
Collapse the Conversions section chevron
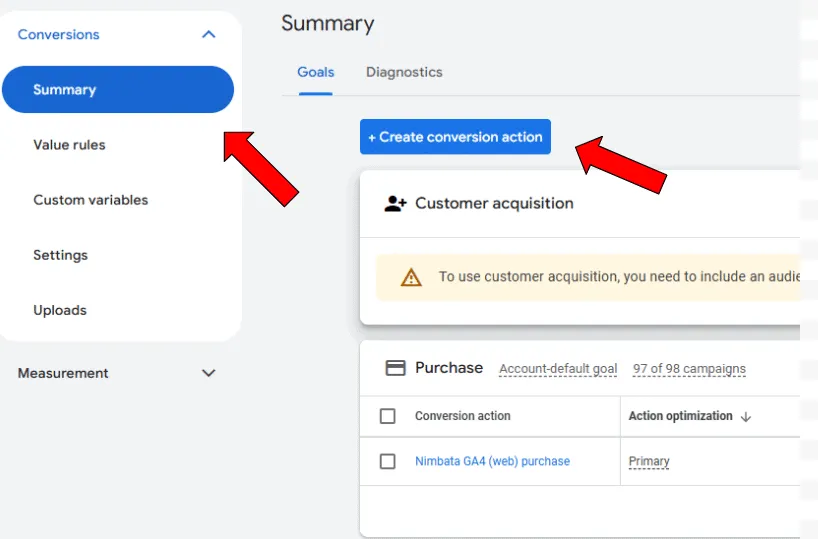pyautogui.click(x=209, y=34)
